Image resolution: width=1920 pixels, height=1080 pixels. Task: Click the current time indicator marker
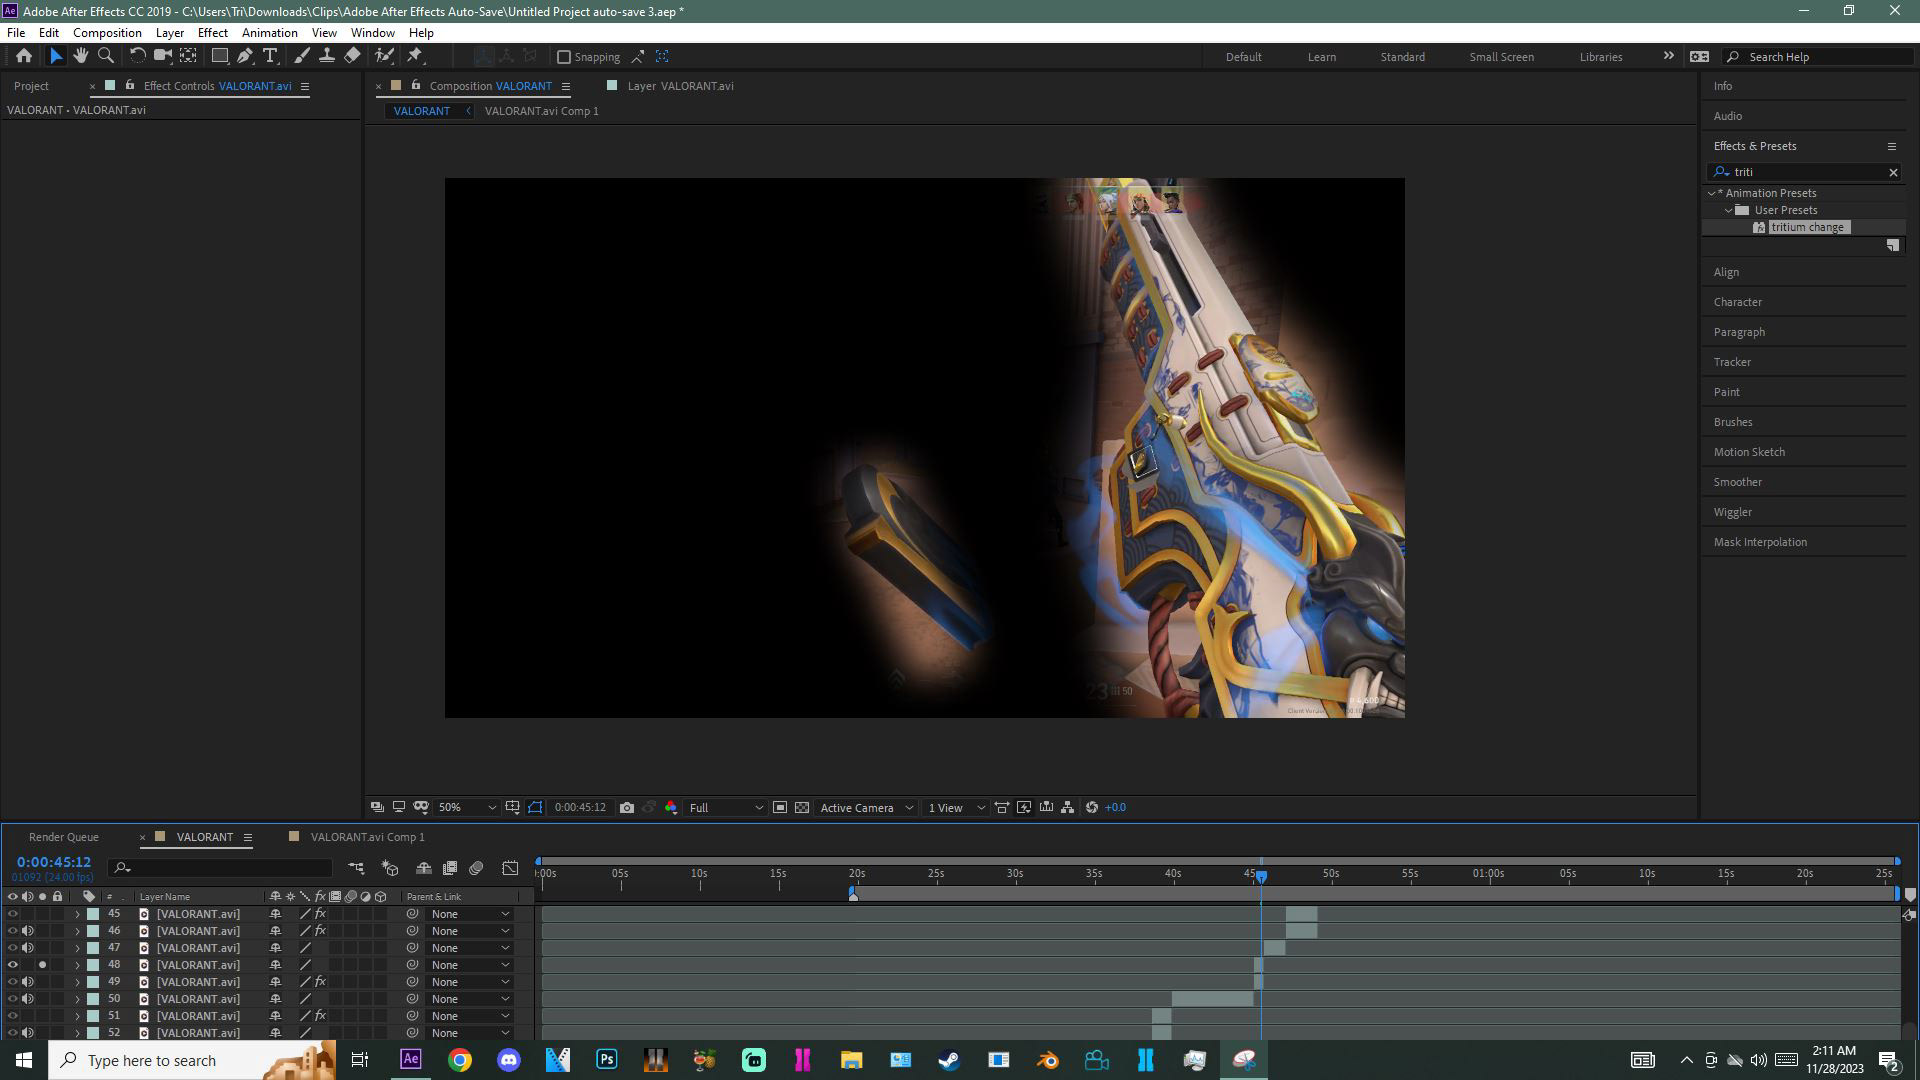(x=1261, y=876)
